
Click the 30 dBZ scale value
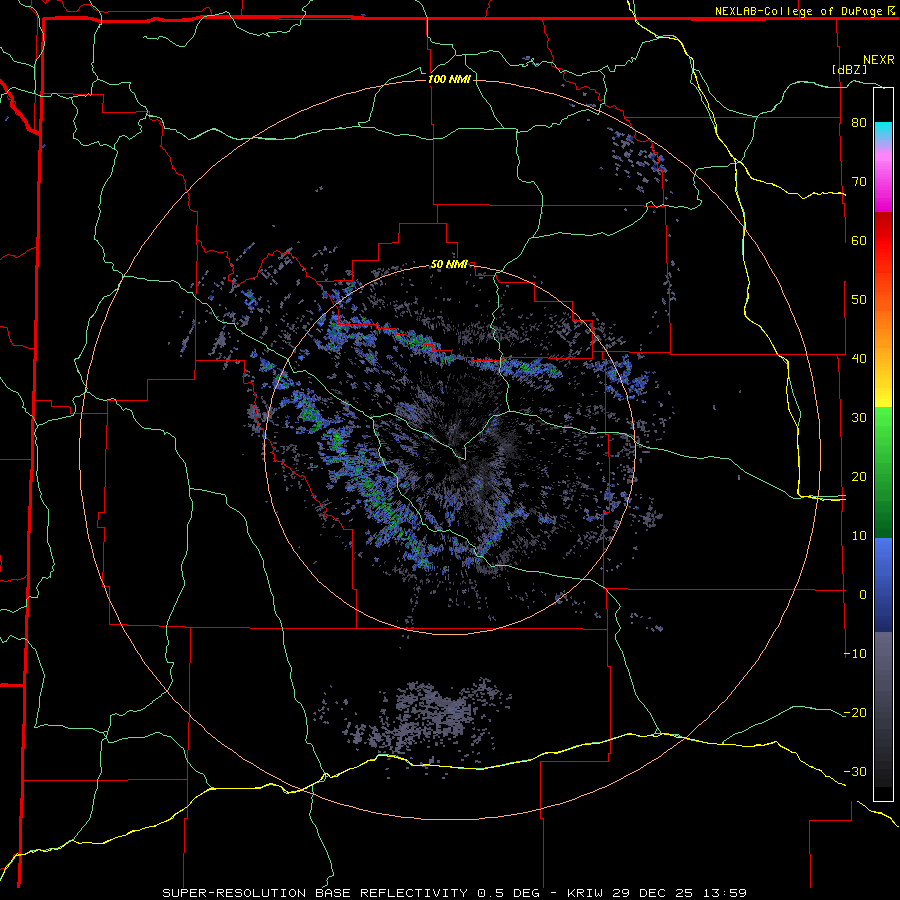[859, 418]
